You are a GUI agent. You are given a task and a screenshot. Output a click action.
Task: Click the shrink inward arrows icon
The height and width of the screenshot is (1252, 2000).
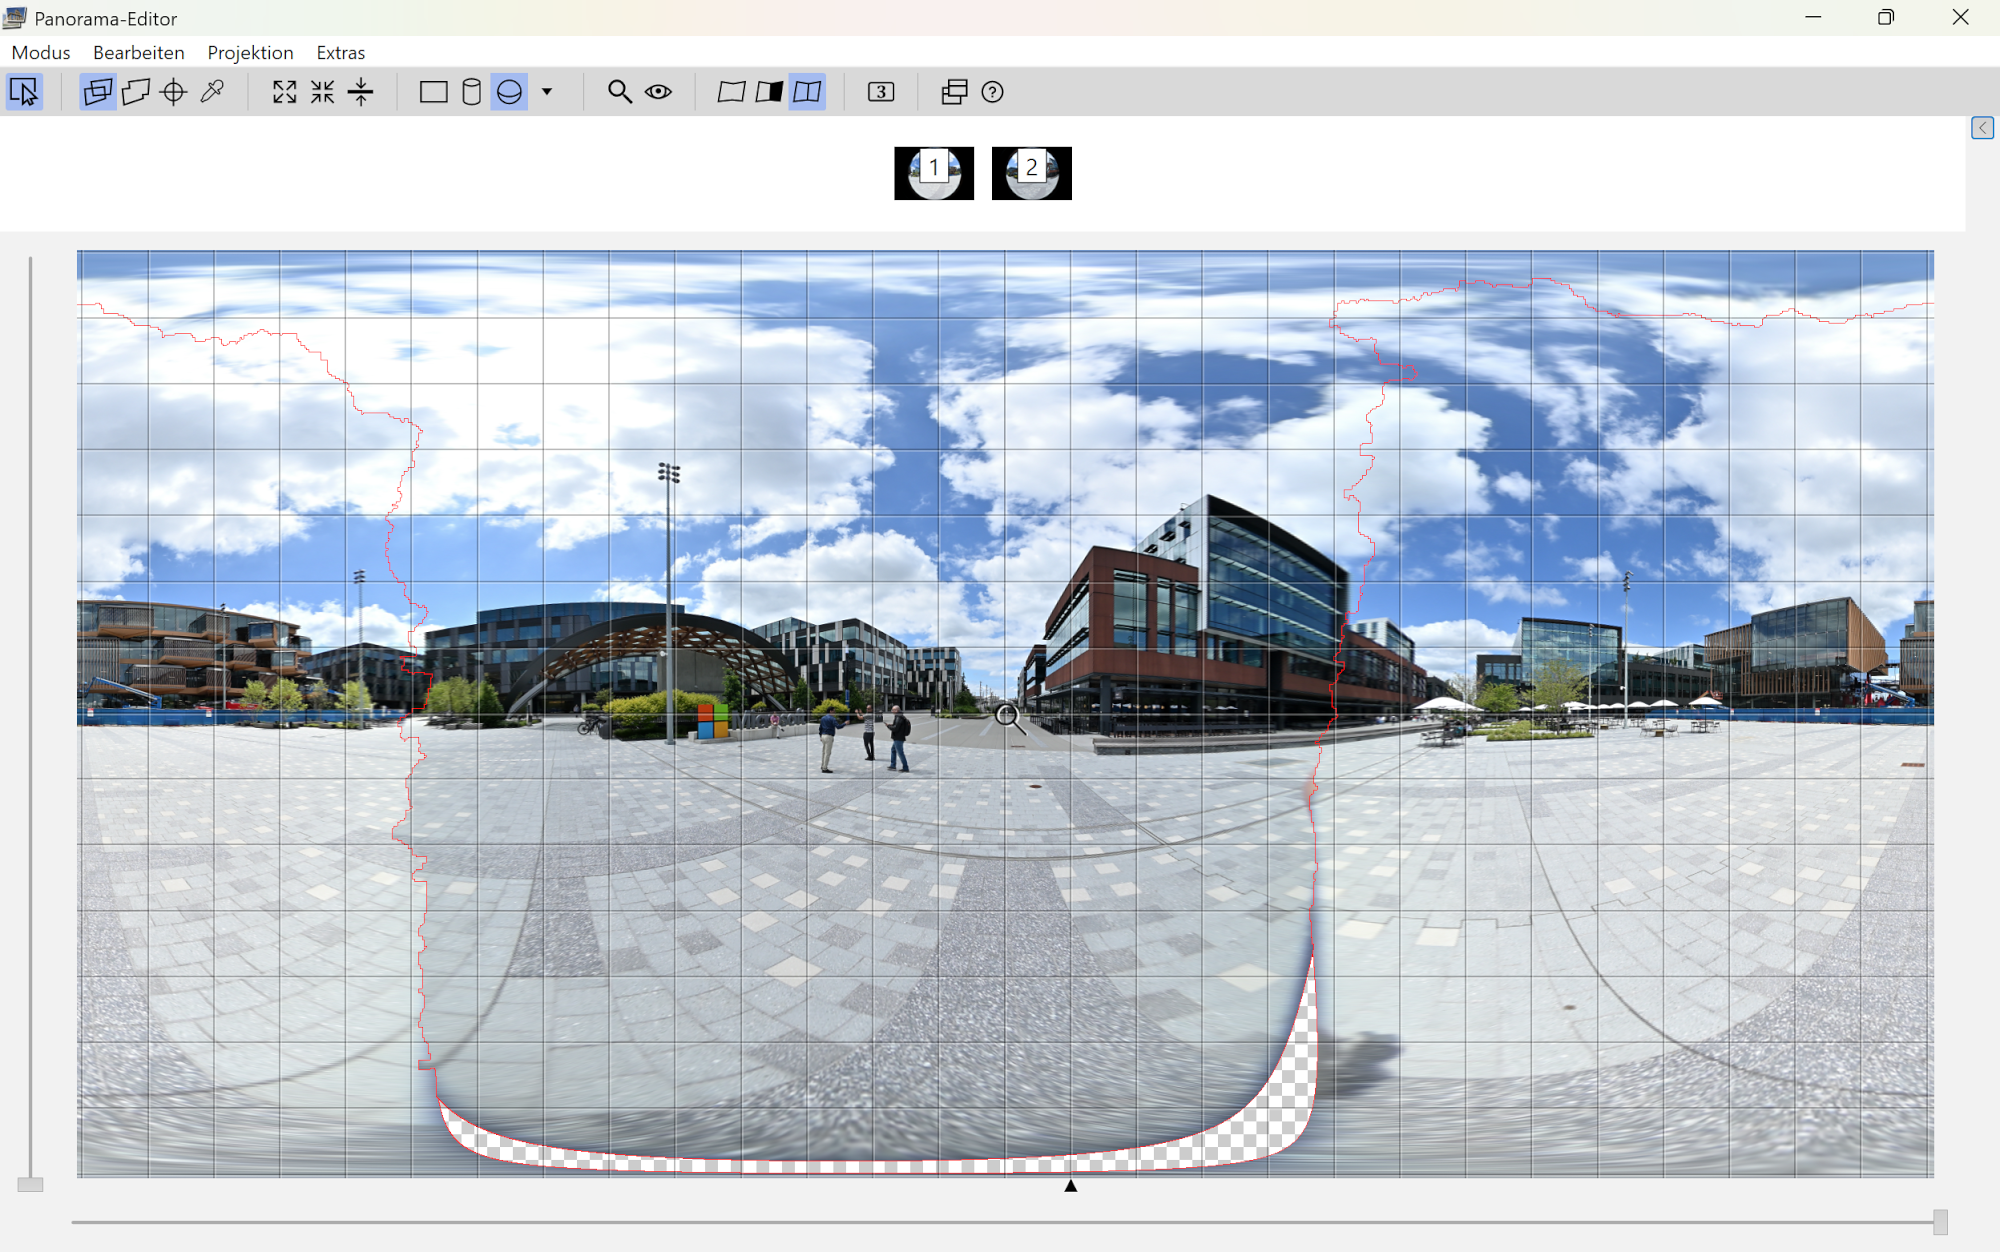coord(322,92)
